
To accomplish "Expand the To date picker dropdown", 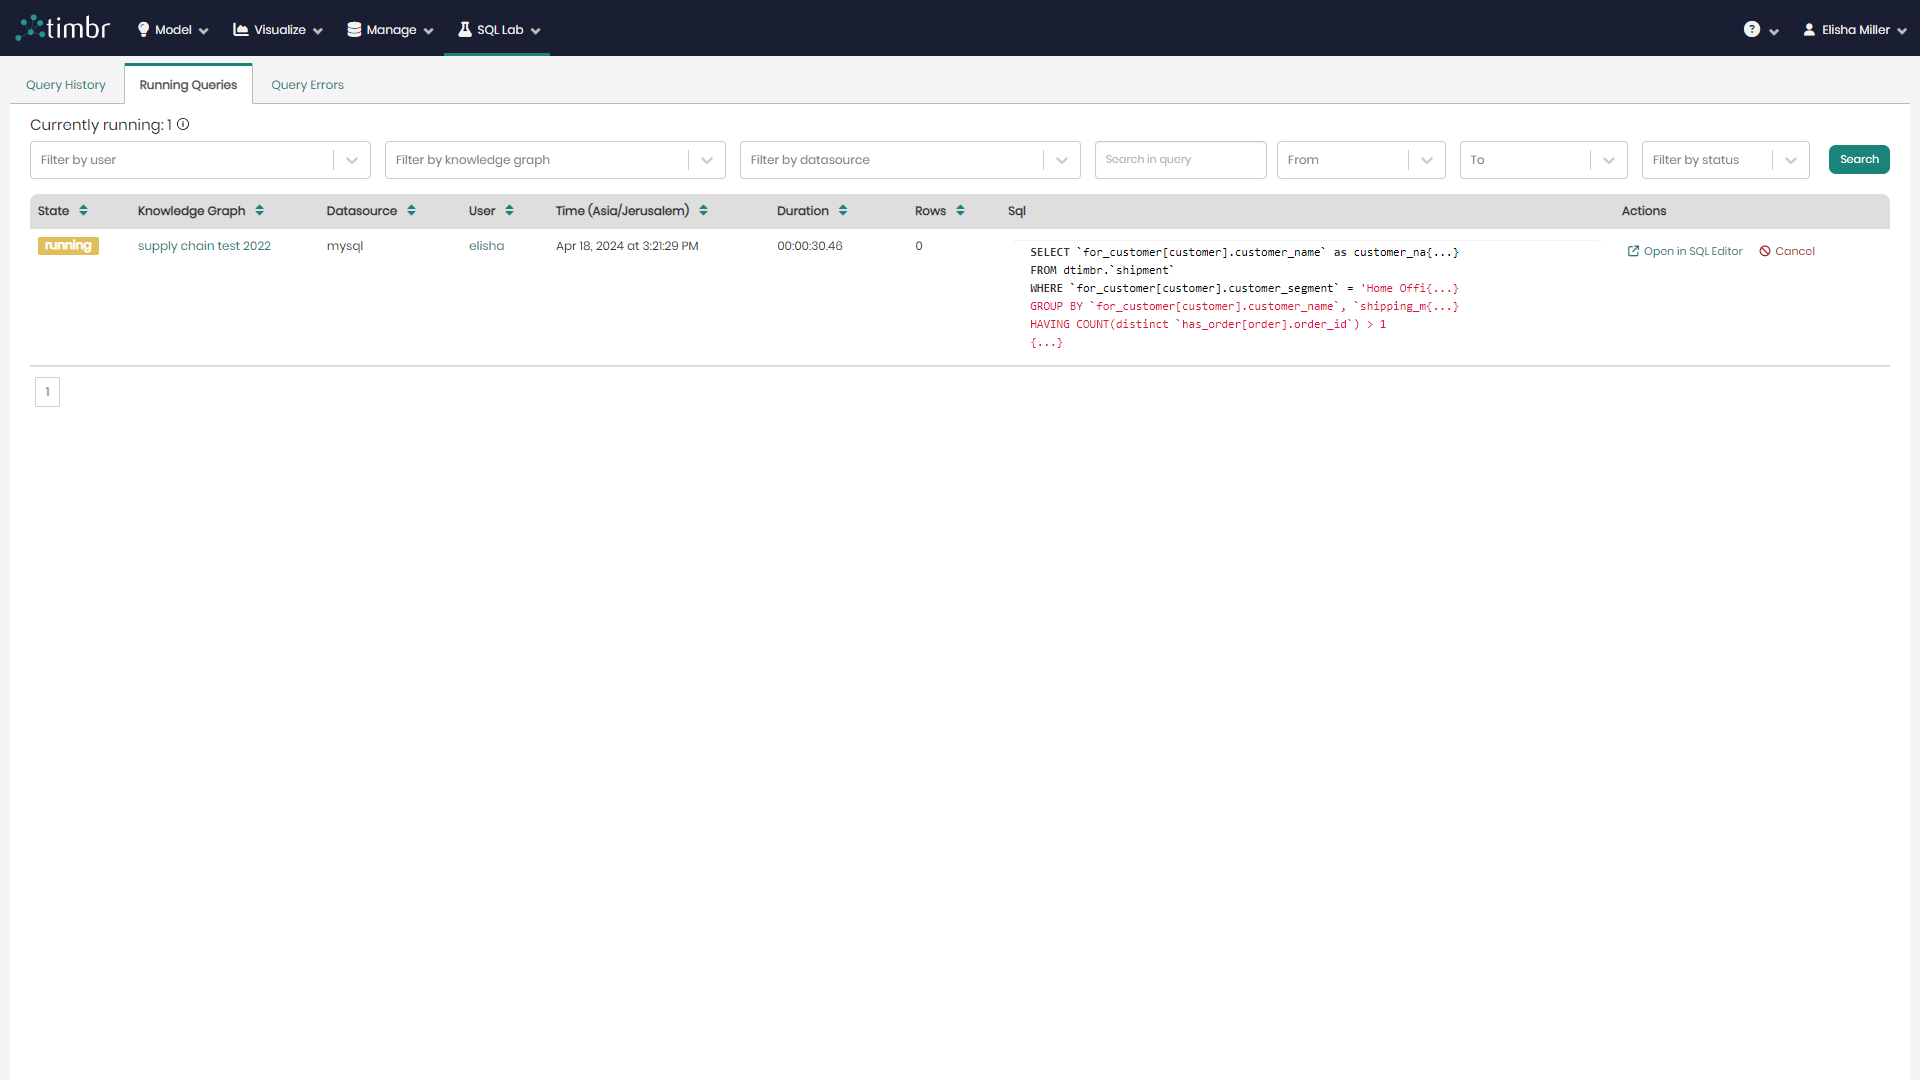I will 1609,160.
